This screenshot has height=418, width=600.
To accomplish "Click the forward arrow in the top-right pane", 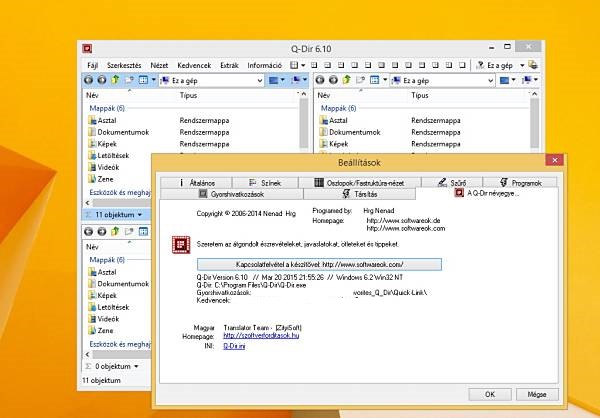I will (333, 80).
